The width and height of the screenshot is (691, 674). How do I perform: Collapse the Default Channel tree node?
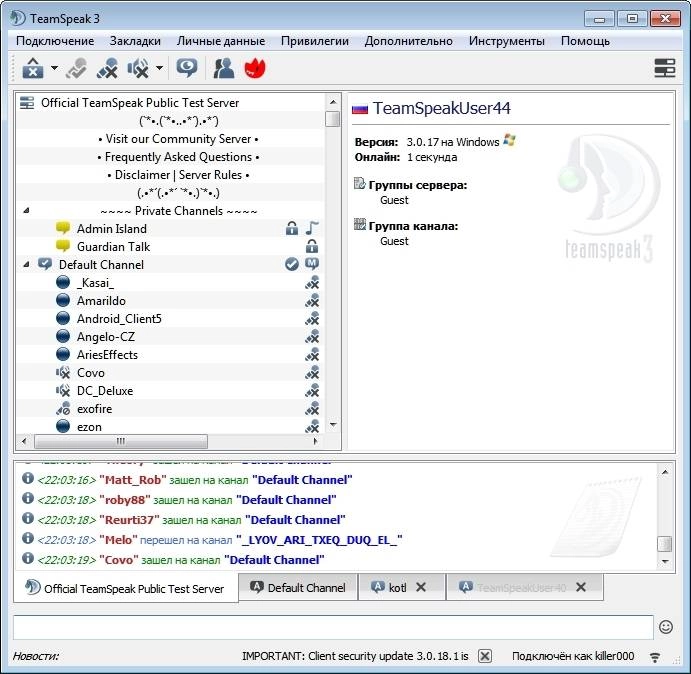click(x=26, y=264)
